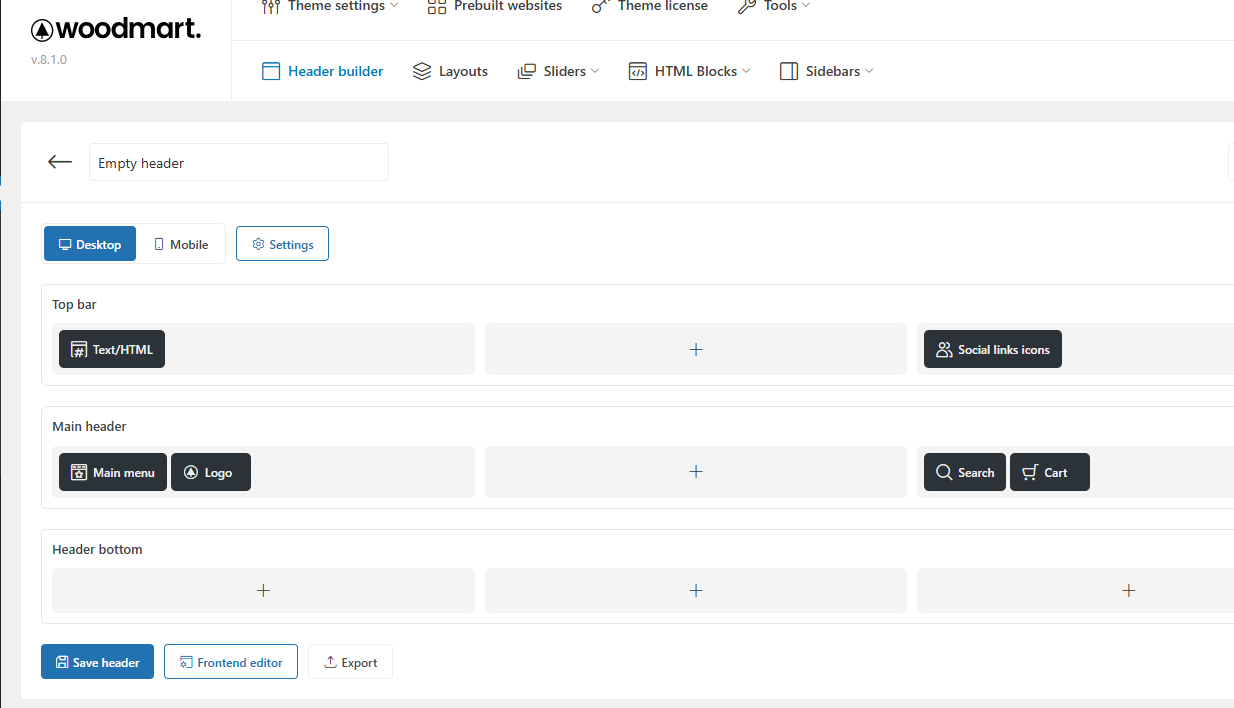The image size is (1234, 708).
Task: Expand the Theme settings dropdown
Action: pos(330,6)
